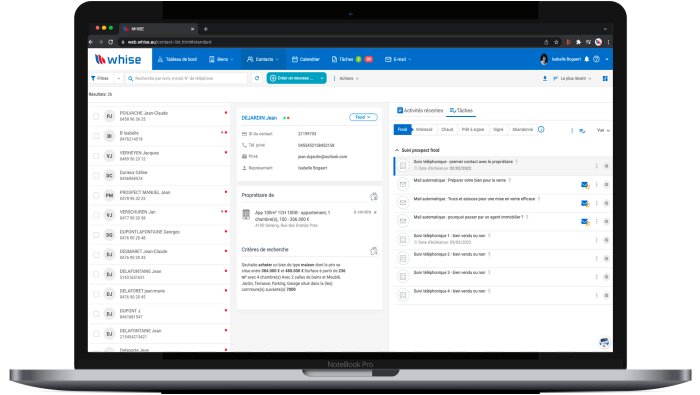
Task: Open options menu for Suivi téléphonique 2
Action: (596, 258)
